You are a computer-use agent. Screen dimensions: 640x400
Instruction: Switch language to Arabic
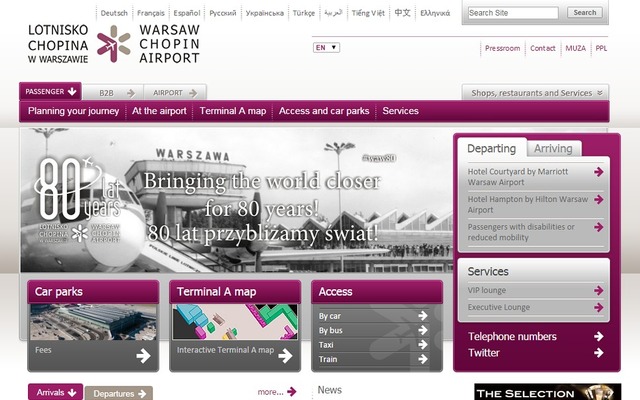(333, 13)
